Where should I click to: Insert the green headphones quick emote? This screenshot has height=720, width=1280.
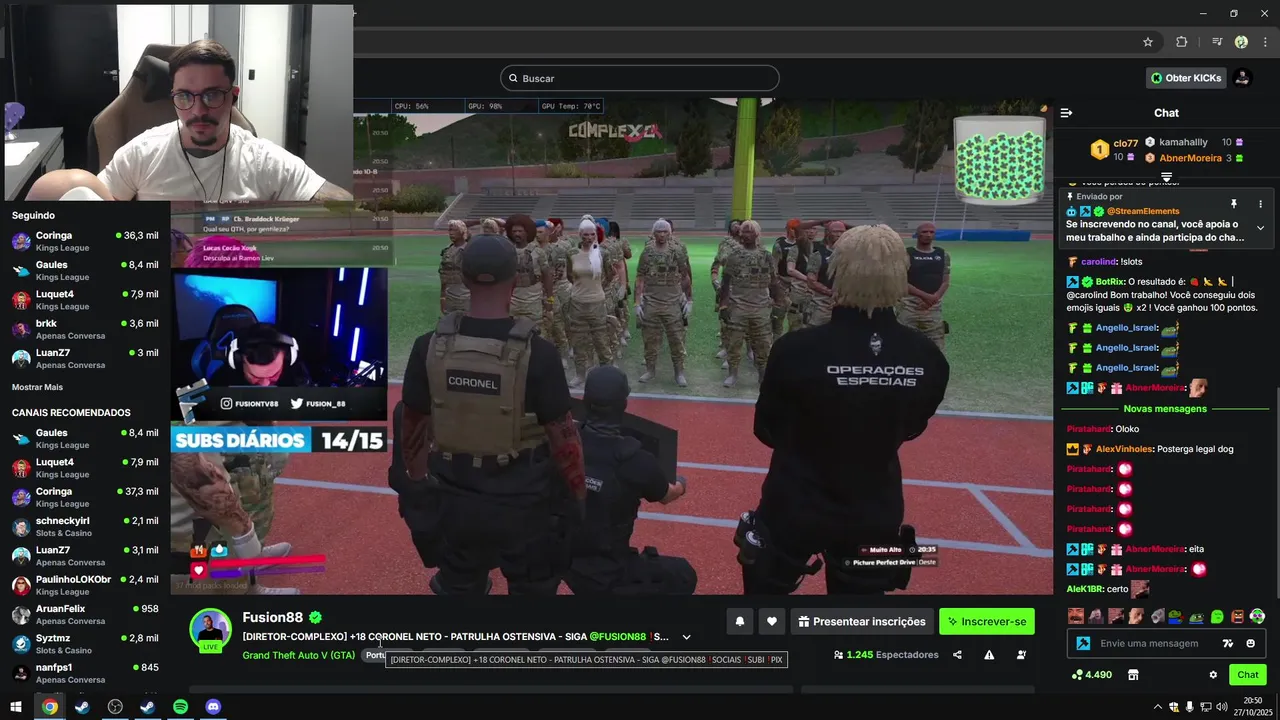pos(1257,616)
